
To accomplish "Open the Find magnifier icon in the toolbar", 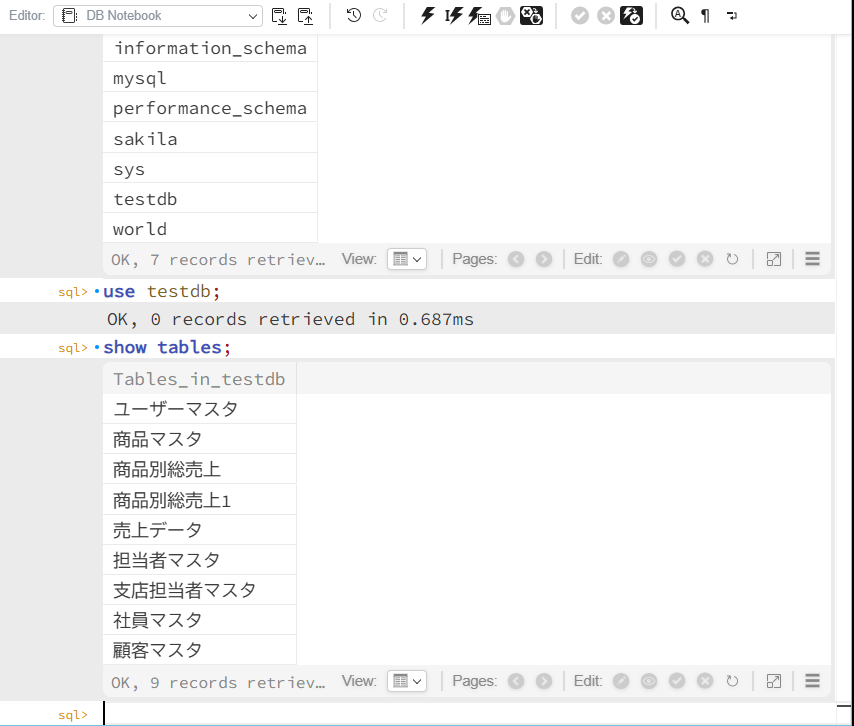I will point(680,15).
